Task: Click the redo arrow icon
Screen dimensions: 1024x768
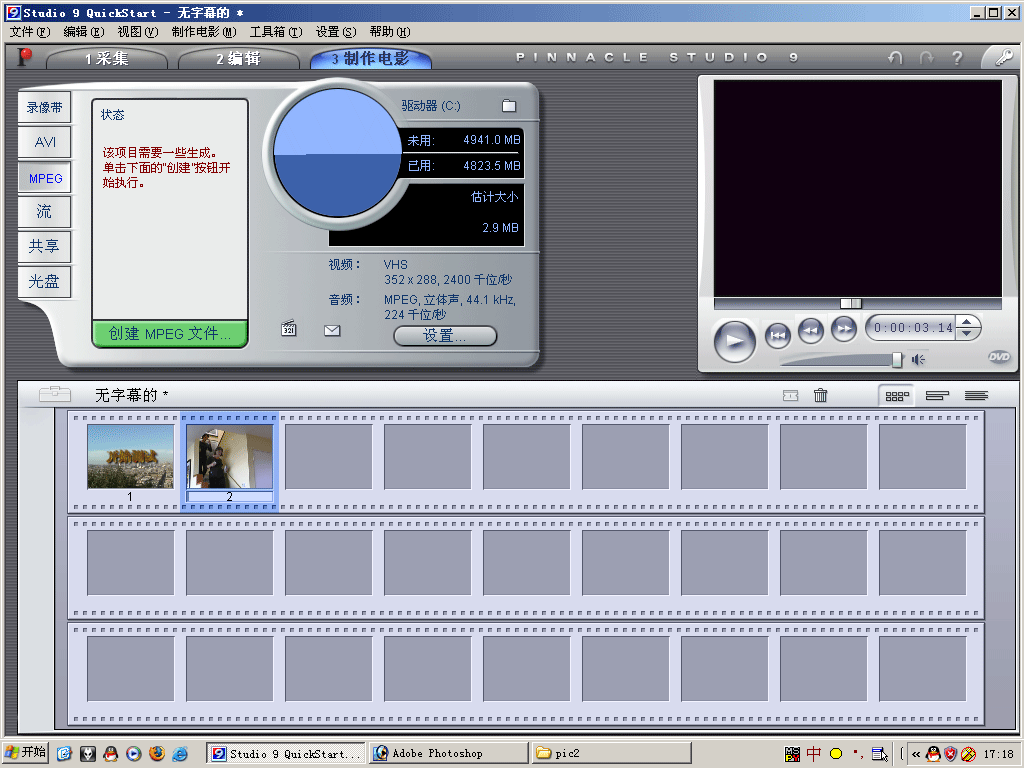Action: [x=927, y=58]
